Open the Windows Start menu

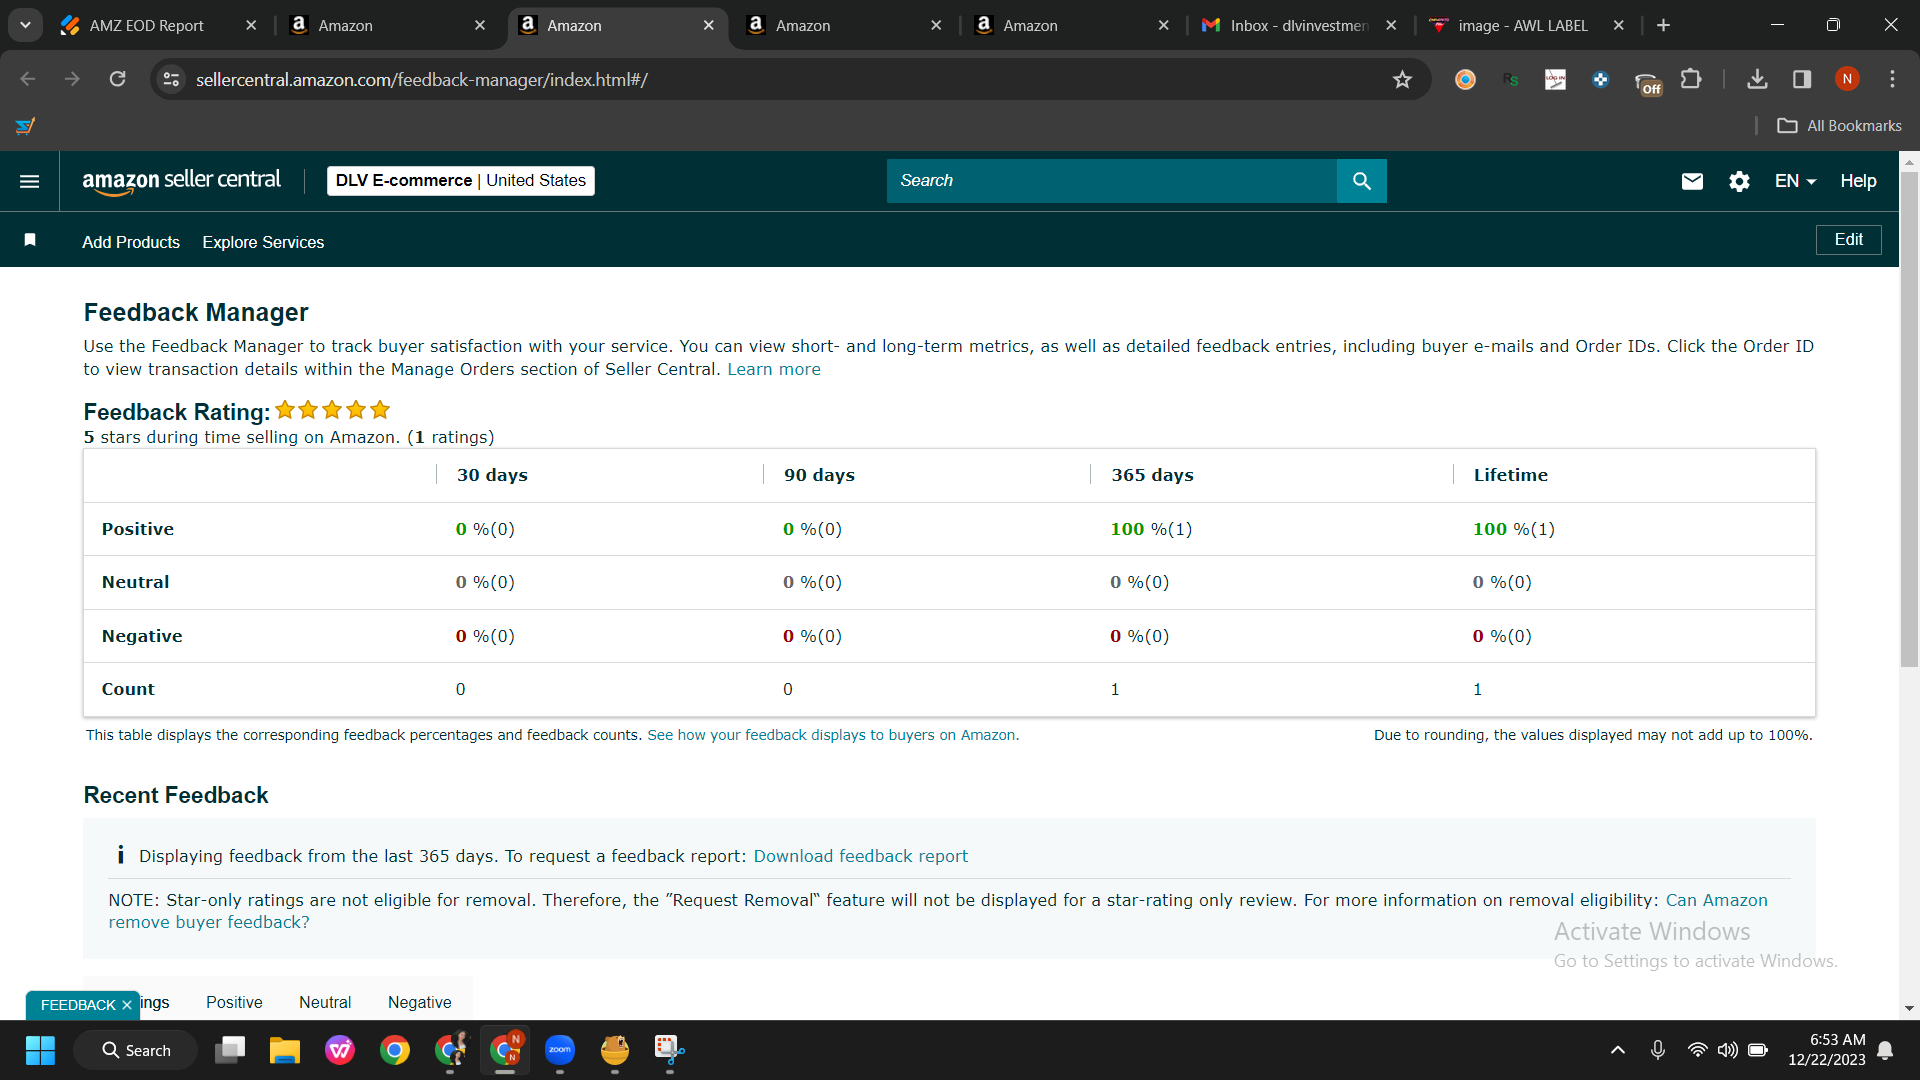click(x=40, y=1050)
